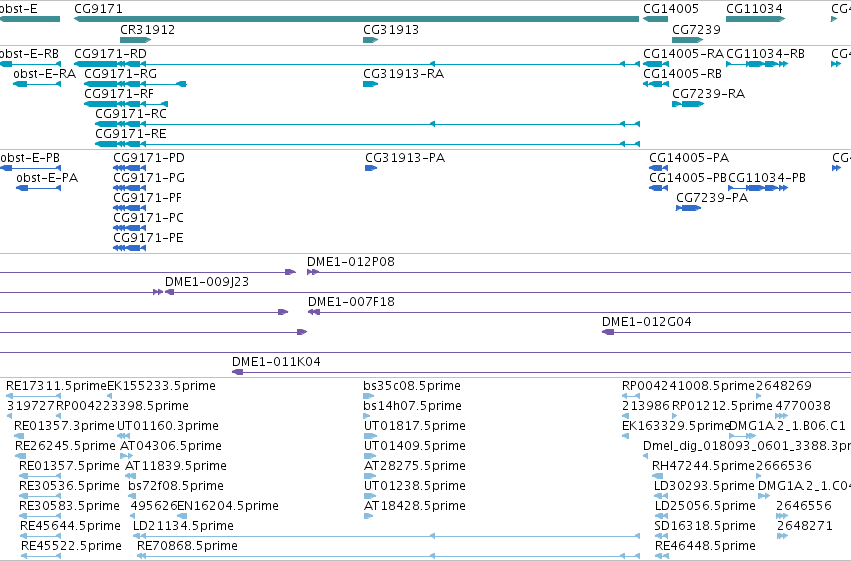Select EST LD30293.5prime
This screenshot has height=561, width=851.
662,496
